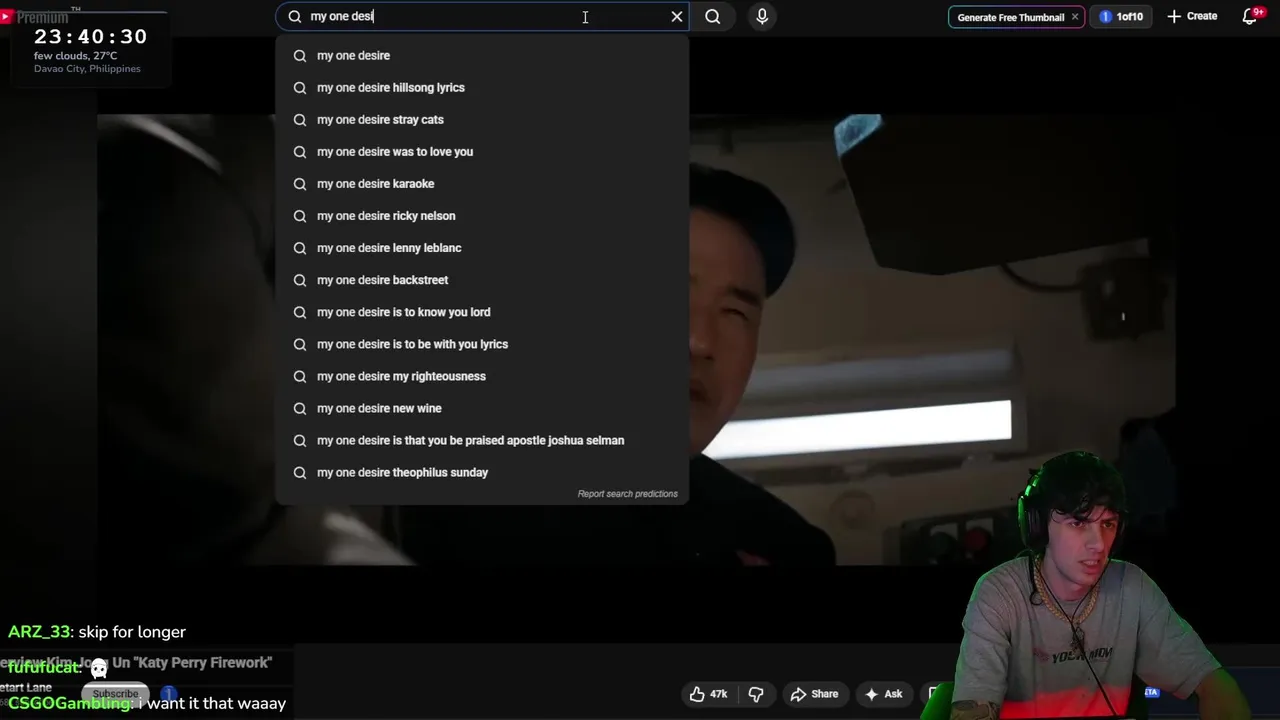Click Generate Free Thumbnail button
Image resolution: width=1280 pixels, height=720 pixels.
coord(1010,17)
